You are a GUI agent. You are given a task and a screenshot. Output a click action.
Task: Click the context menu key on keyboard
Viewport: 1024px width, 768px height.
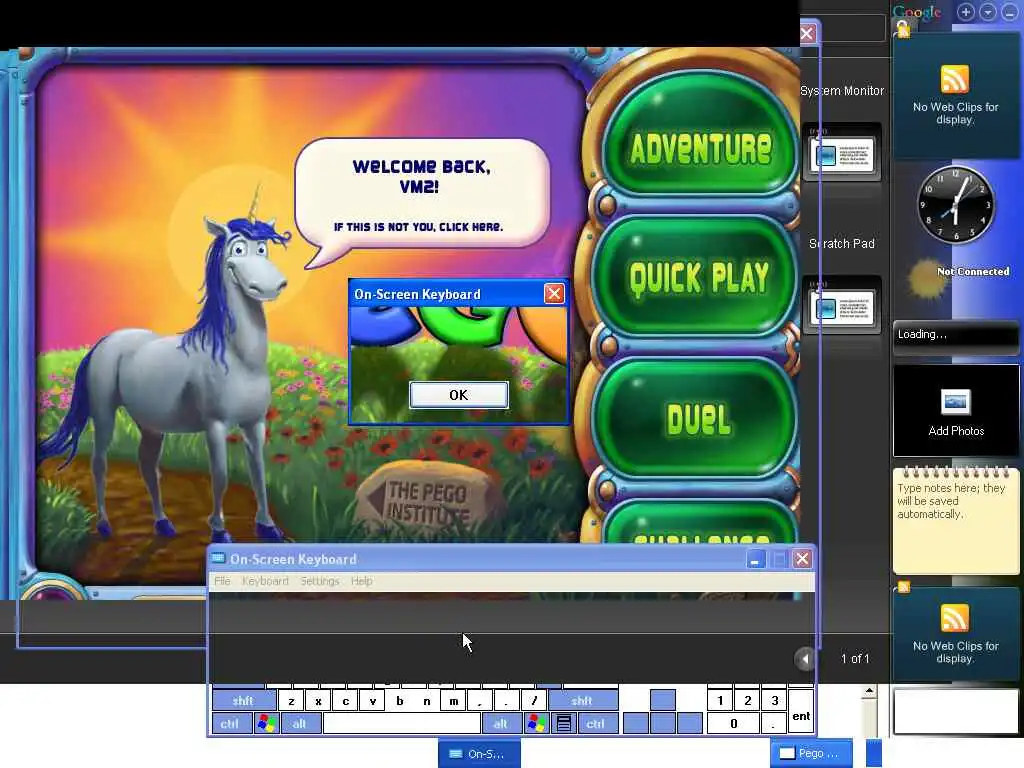(564, 724)
